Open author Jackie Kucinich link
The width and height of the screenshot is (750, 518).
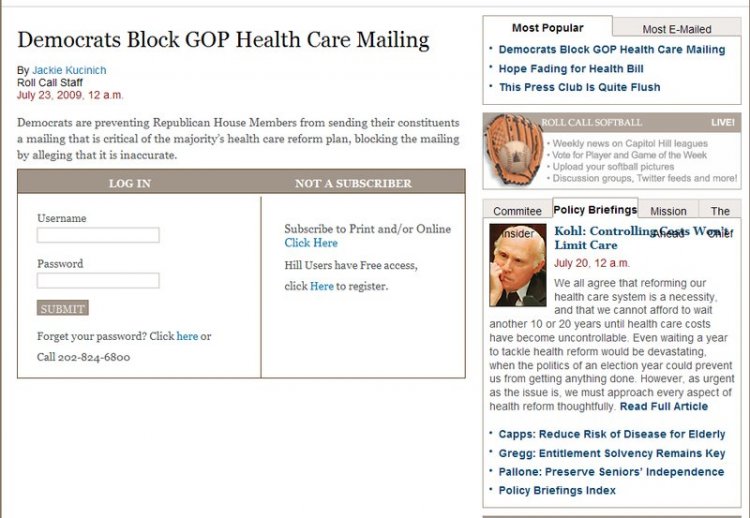coord(69,70)
